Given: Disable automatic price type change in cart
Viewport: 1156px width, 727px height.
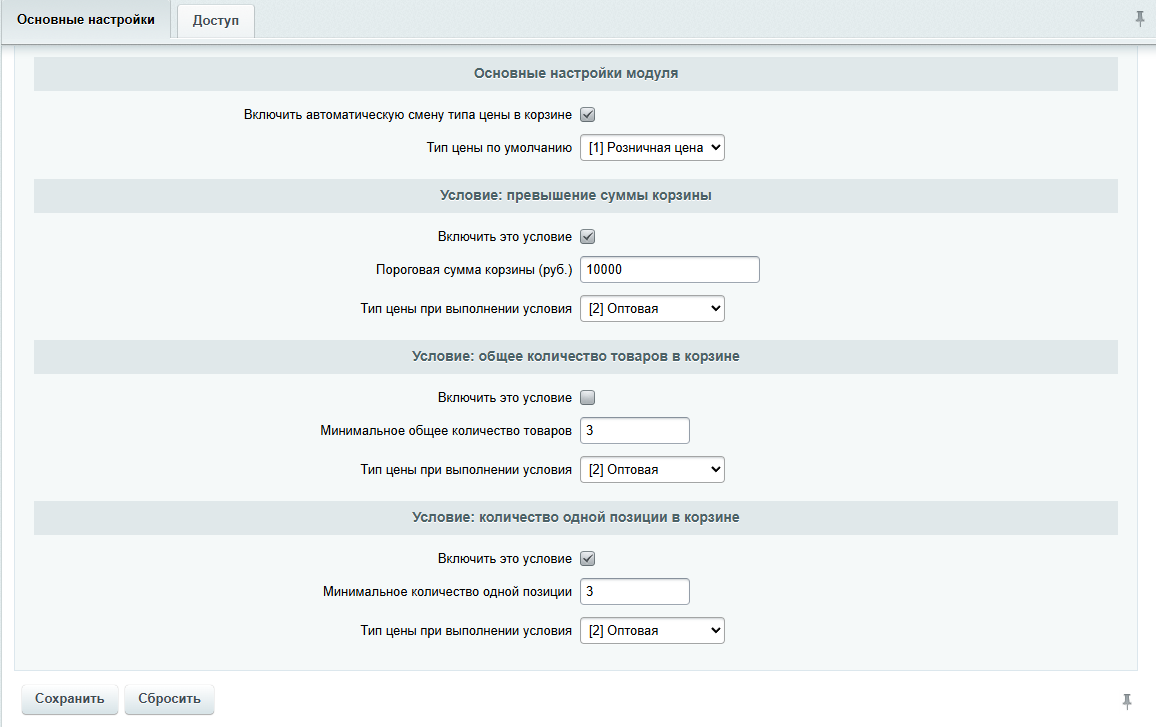Looking at the screenshot, I should [587, 114].
